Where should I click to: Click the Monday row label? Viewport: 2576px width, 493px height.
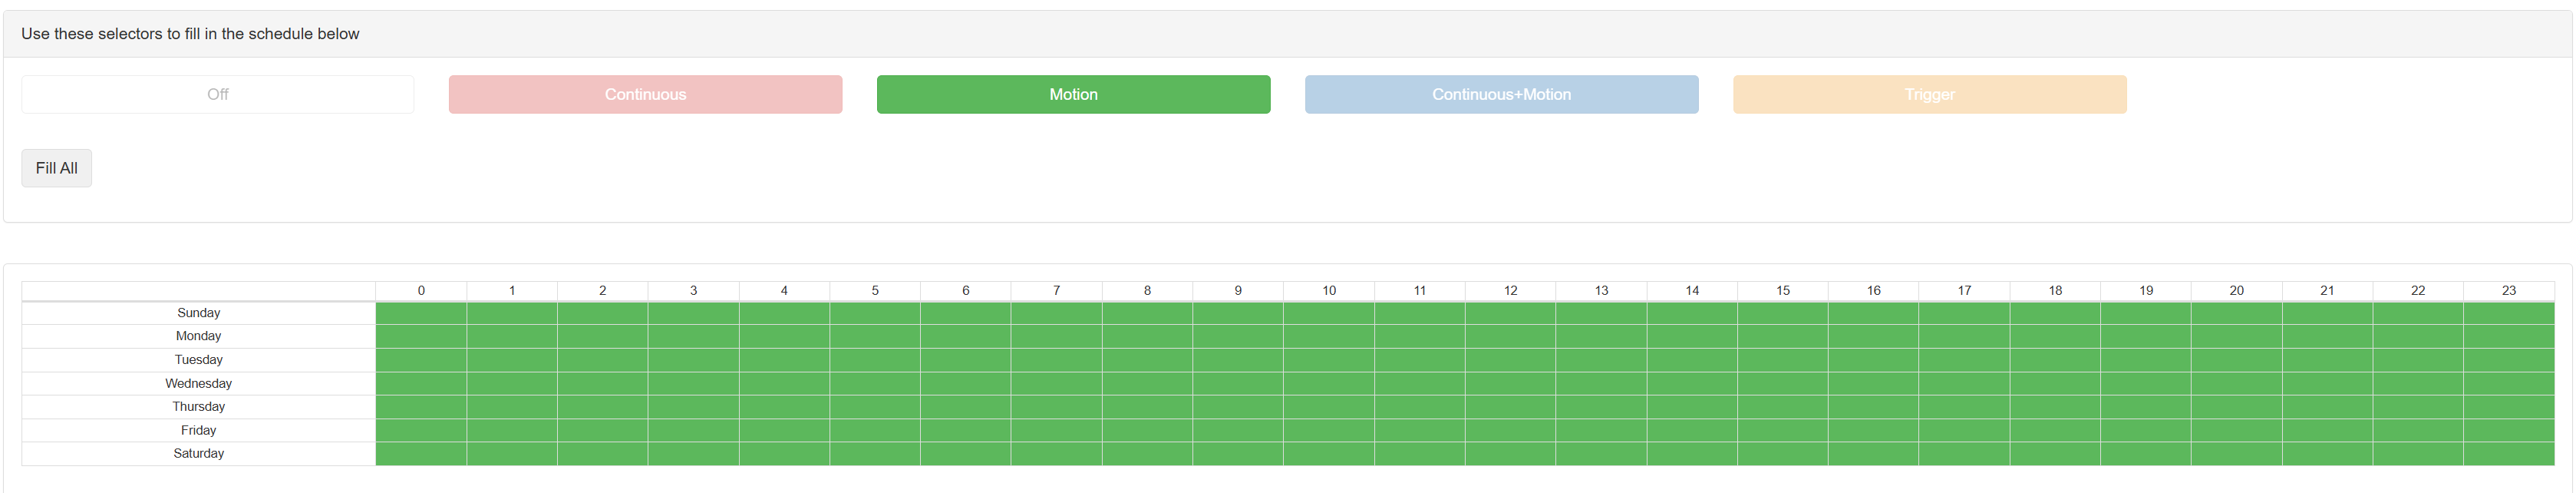pos(198,336)
